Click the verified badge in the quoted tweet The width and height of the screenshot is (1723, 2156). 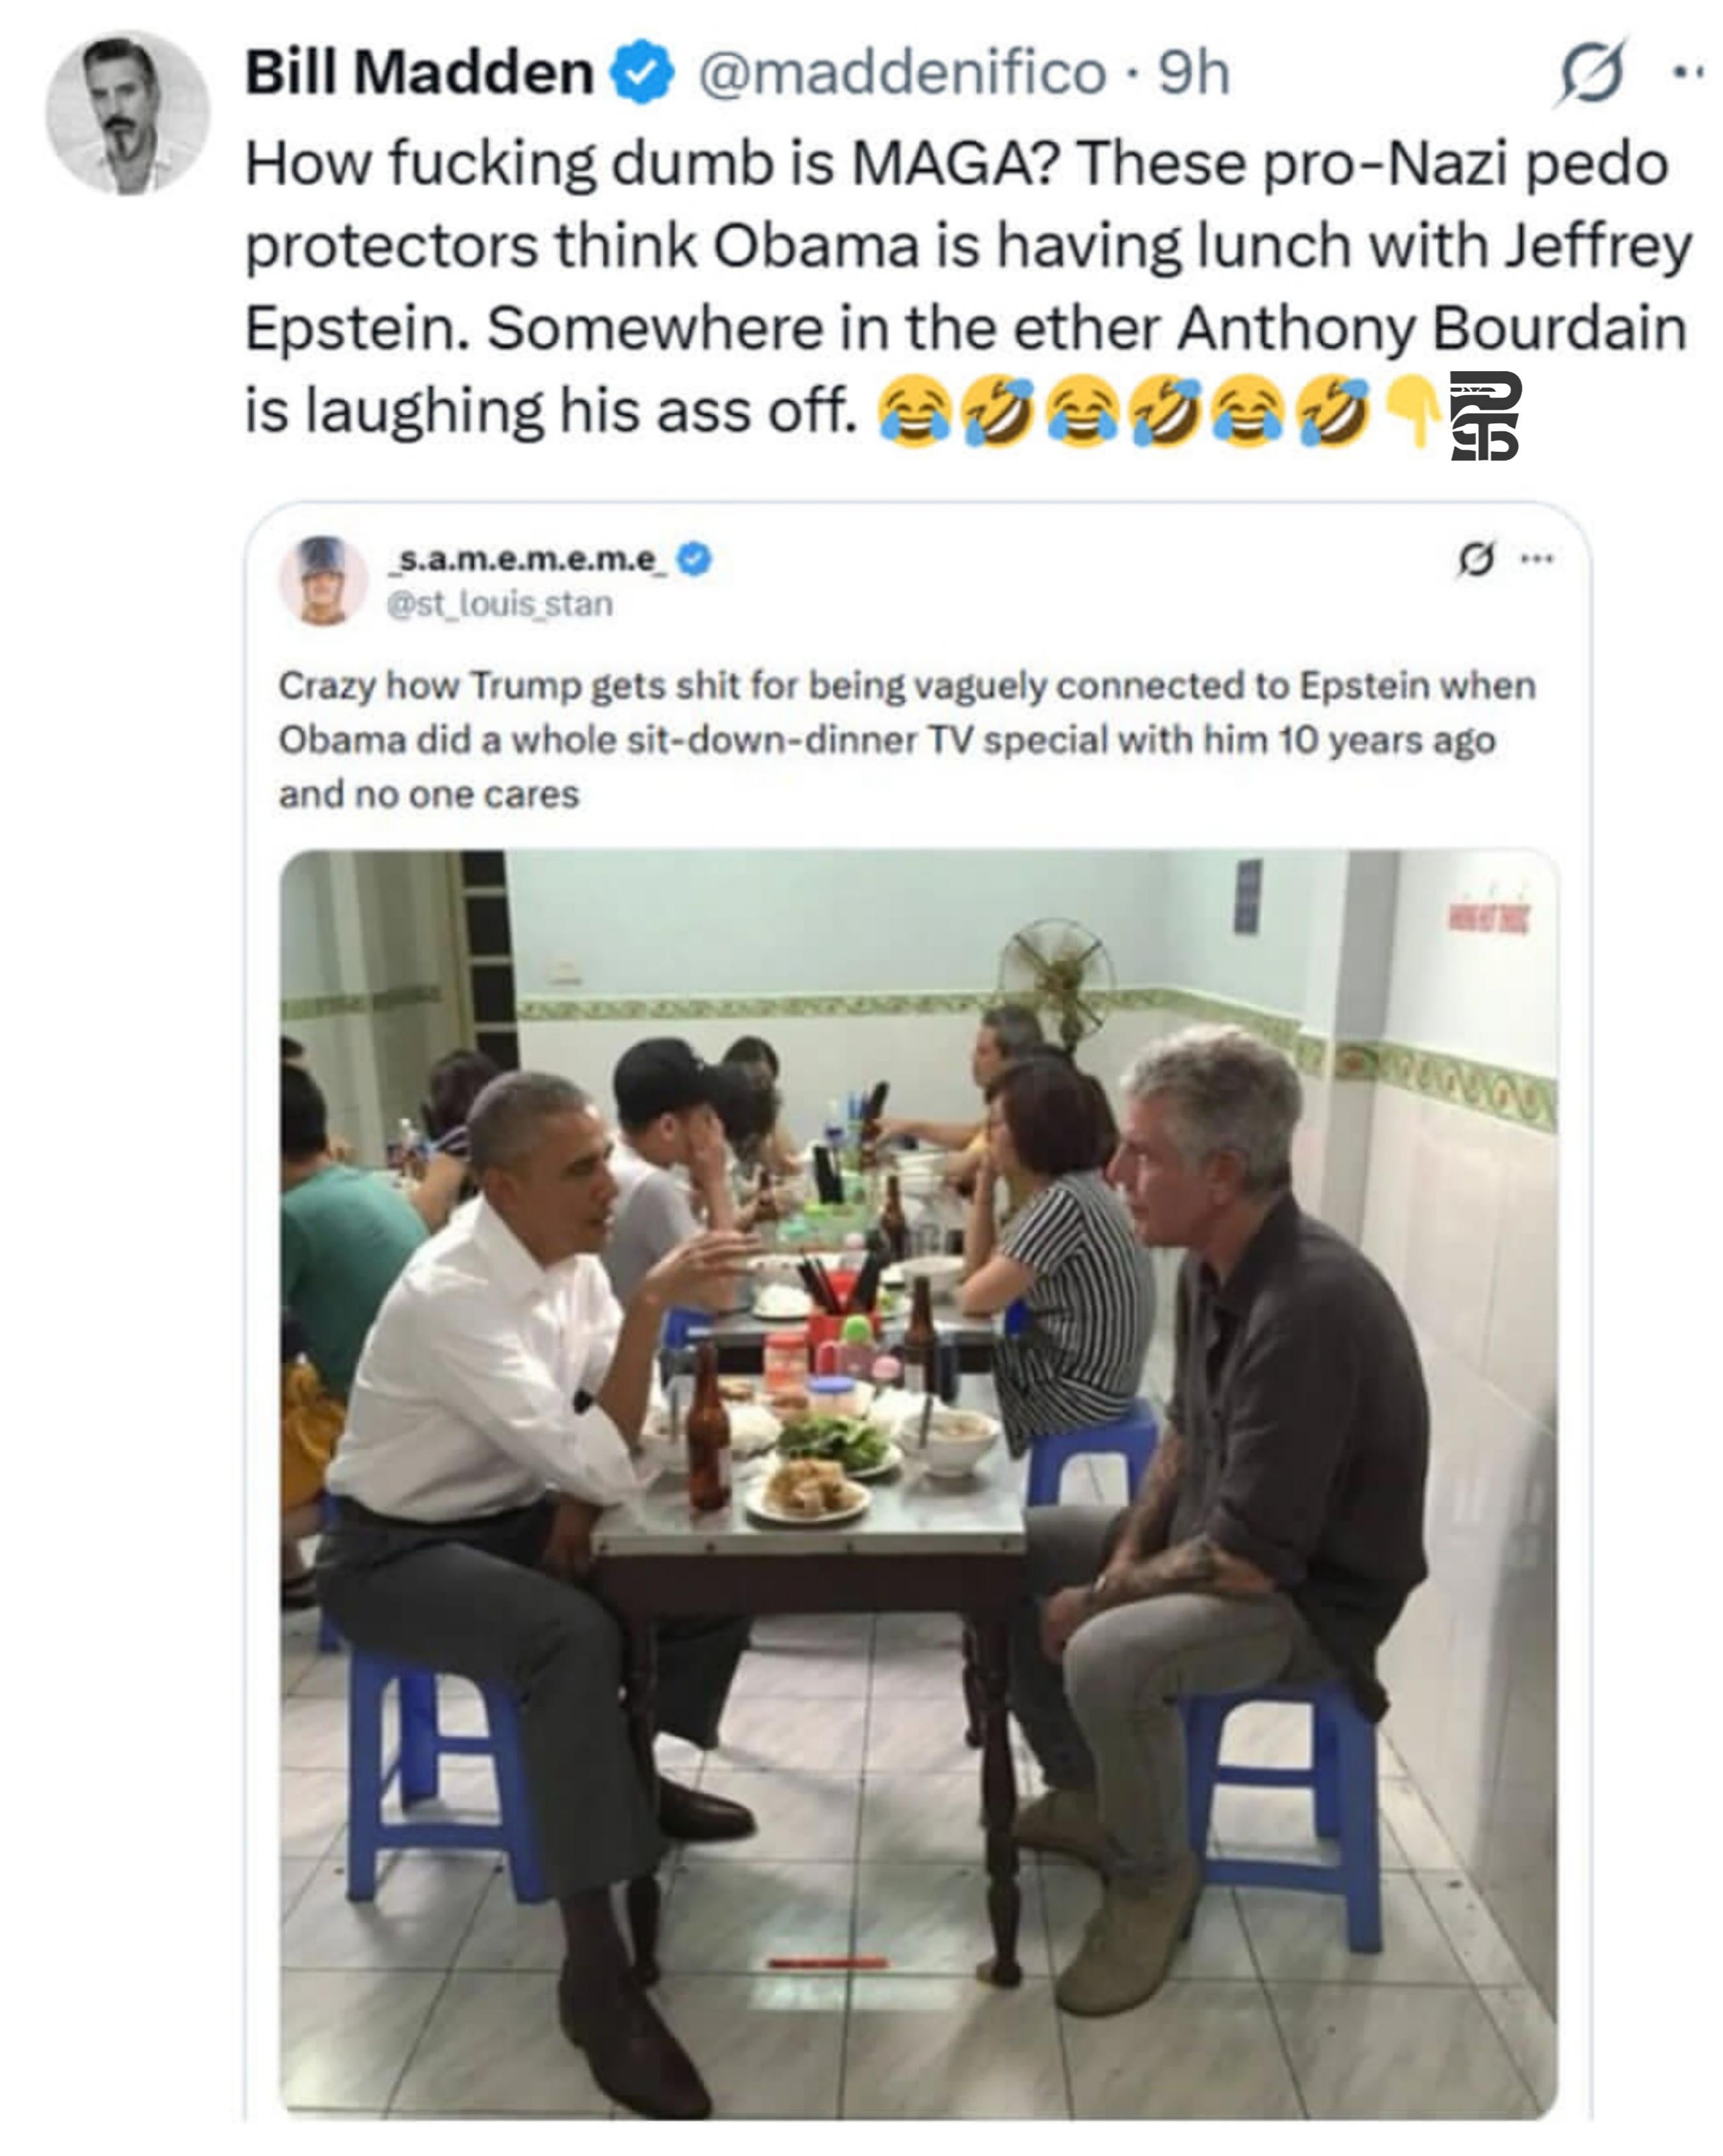[694, 559]
